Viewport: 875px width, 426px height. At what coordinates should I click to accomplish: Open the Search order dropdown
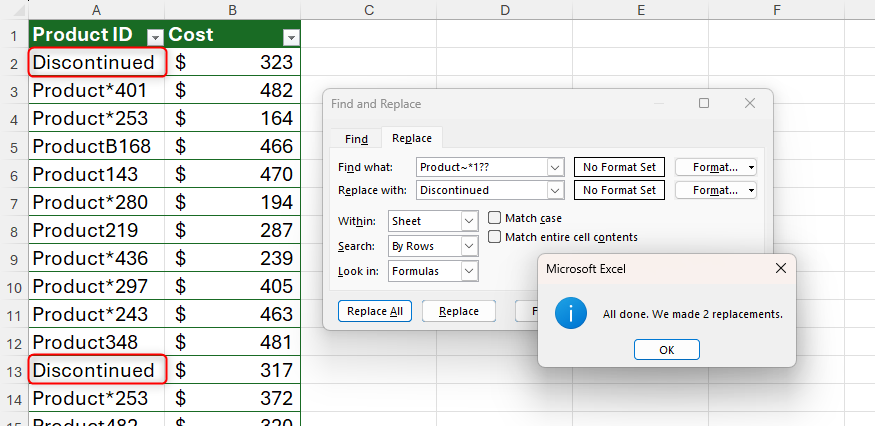469,246
